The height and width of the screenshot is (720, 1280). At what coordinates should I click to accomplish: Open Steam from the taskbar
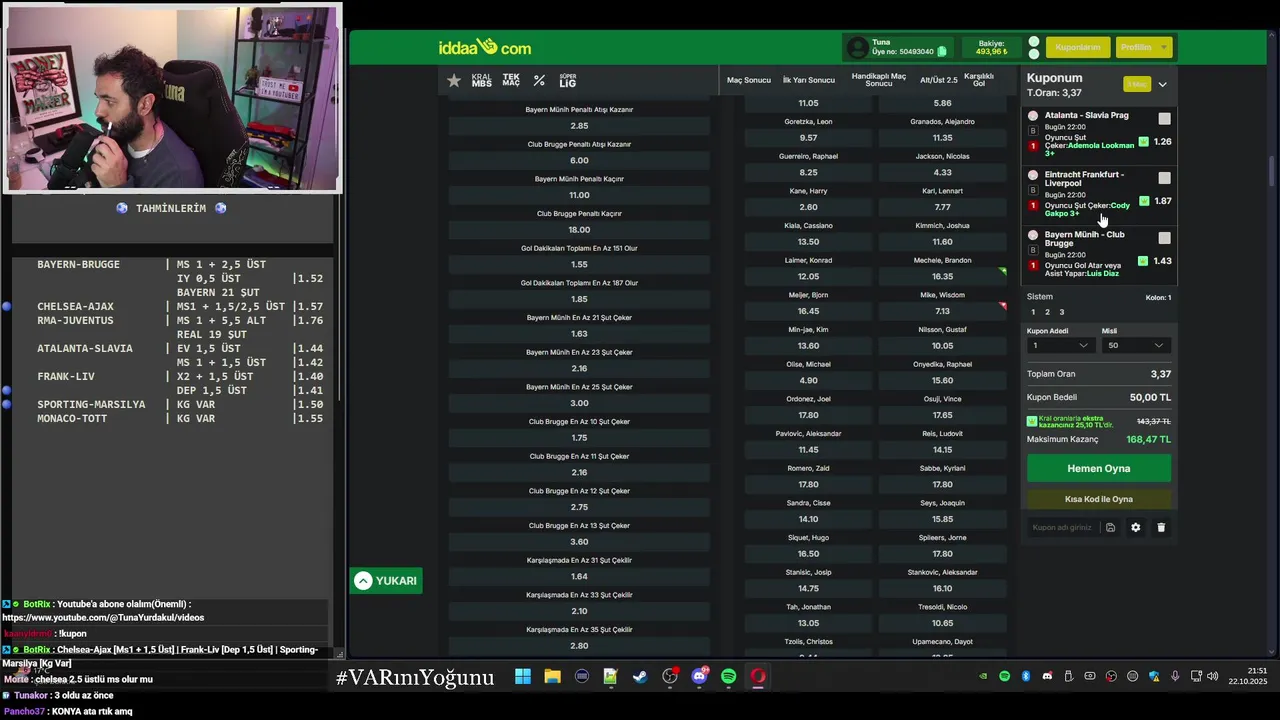(x=640, y=677)
